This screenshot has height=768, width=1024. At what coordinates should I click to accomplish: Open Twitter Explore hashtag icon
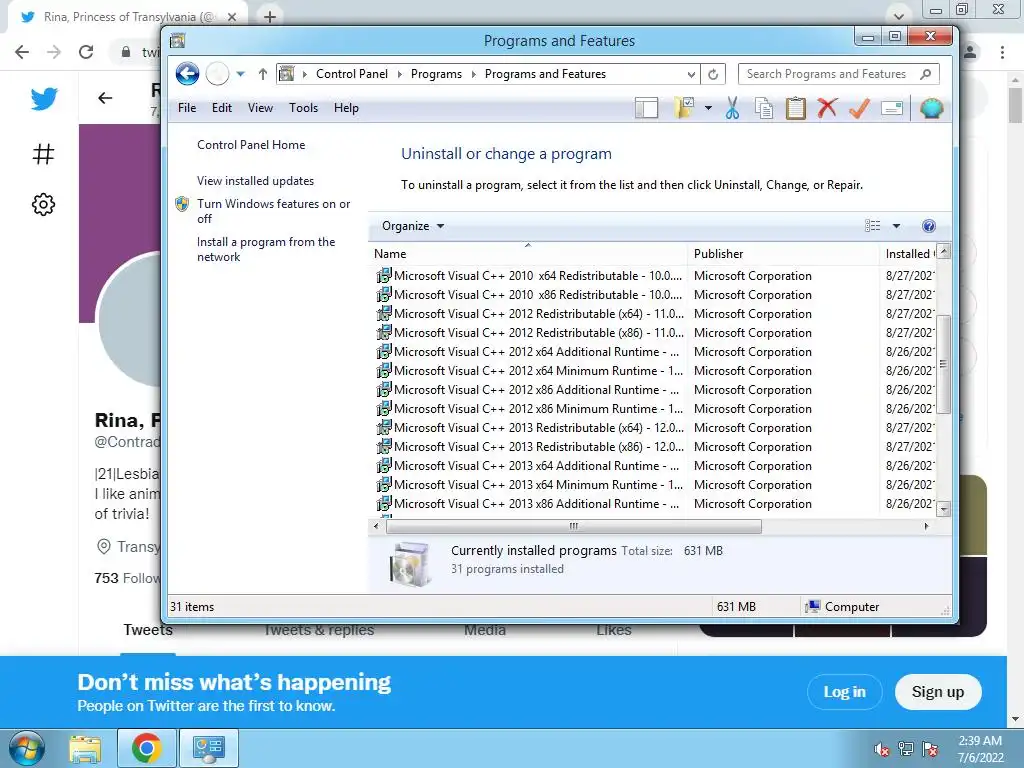[x=43, y=154]
